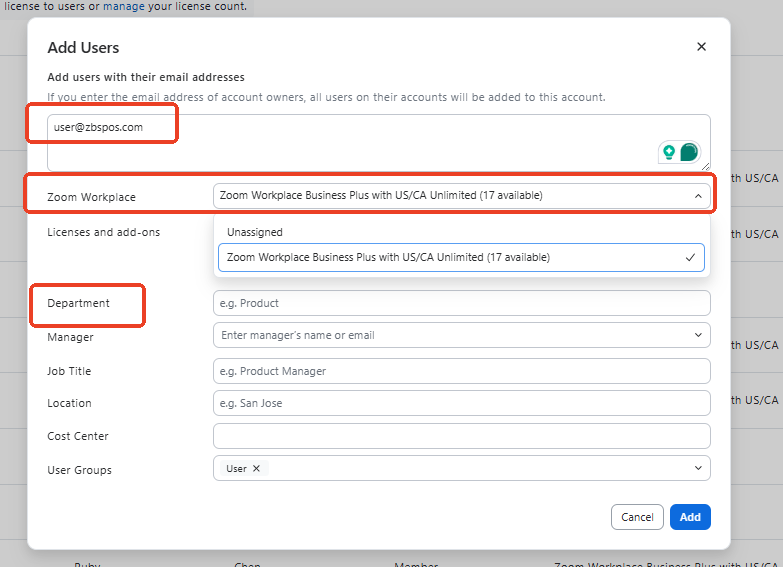Click the User Groups label
The image size is (783, 567).
click(x=79, y=470)
